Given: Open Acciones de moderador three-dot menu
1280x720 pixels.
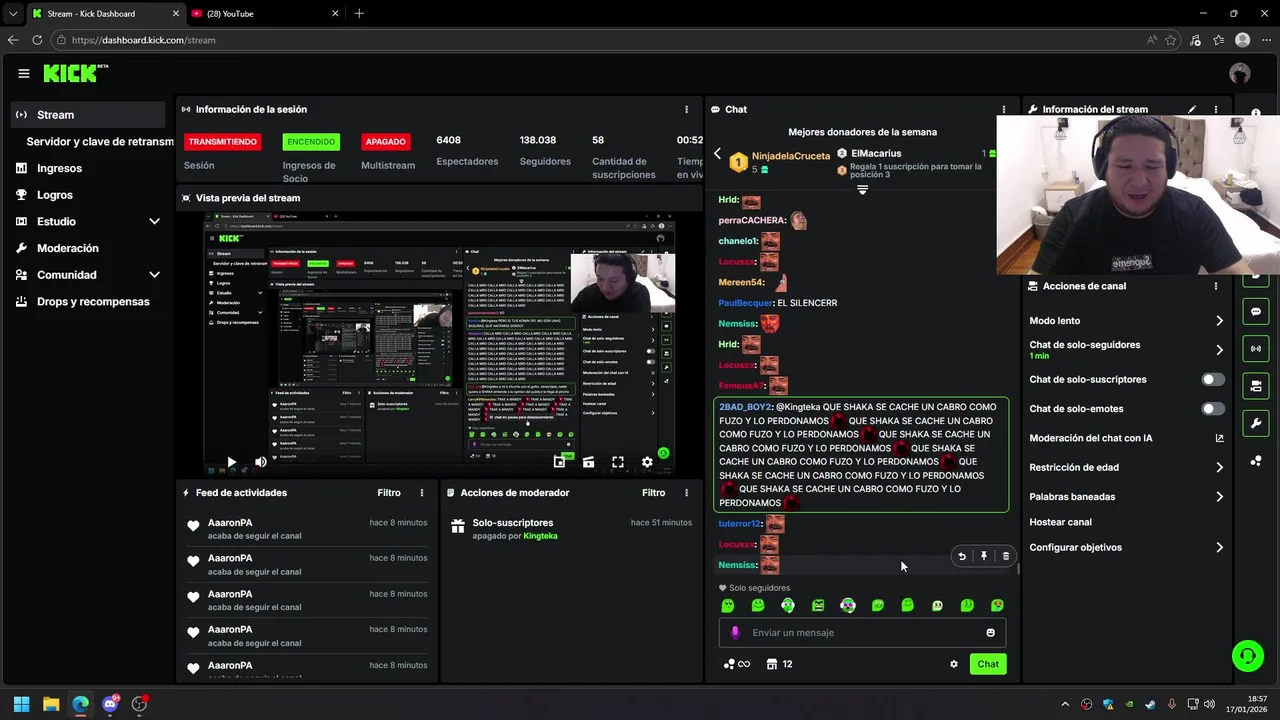Looking at the screenshot, I should tap(686, 493).
